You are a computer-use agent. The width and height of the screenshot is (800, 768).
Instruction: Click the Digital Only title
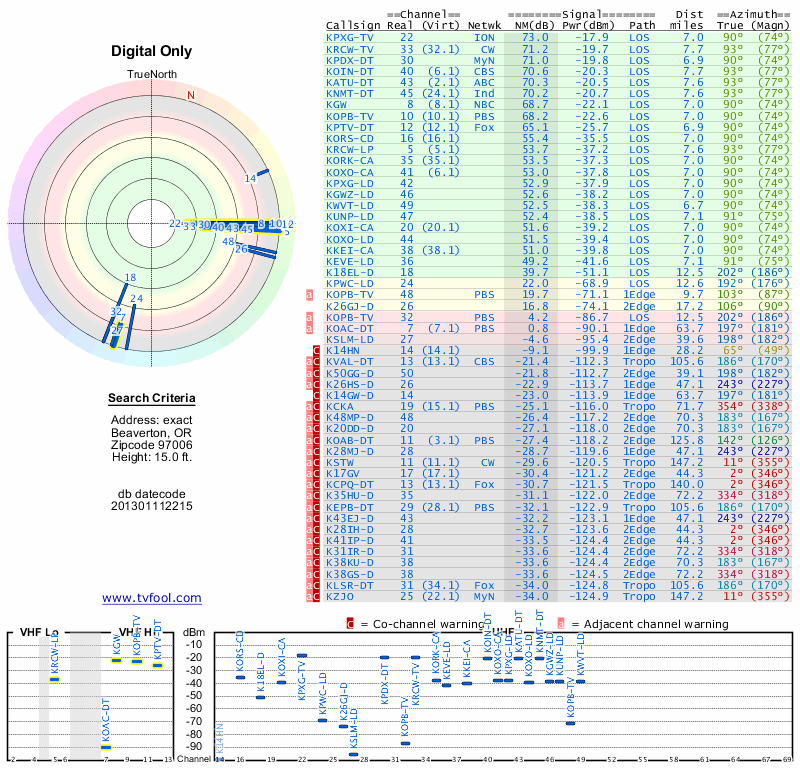pyautogui.click(x=152, y=51)
